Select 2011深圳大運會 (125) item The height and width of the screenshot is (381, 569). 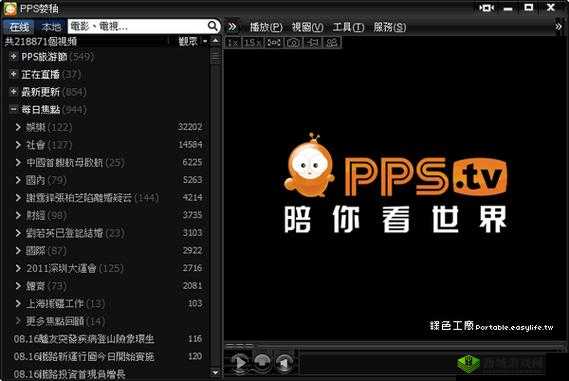pos(75,268)
